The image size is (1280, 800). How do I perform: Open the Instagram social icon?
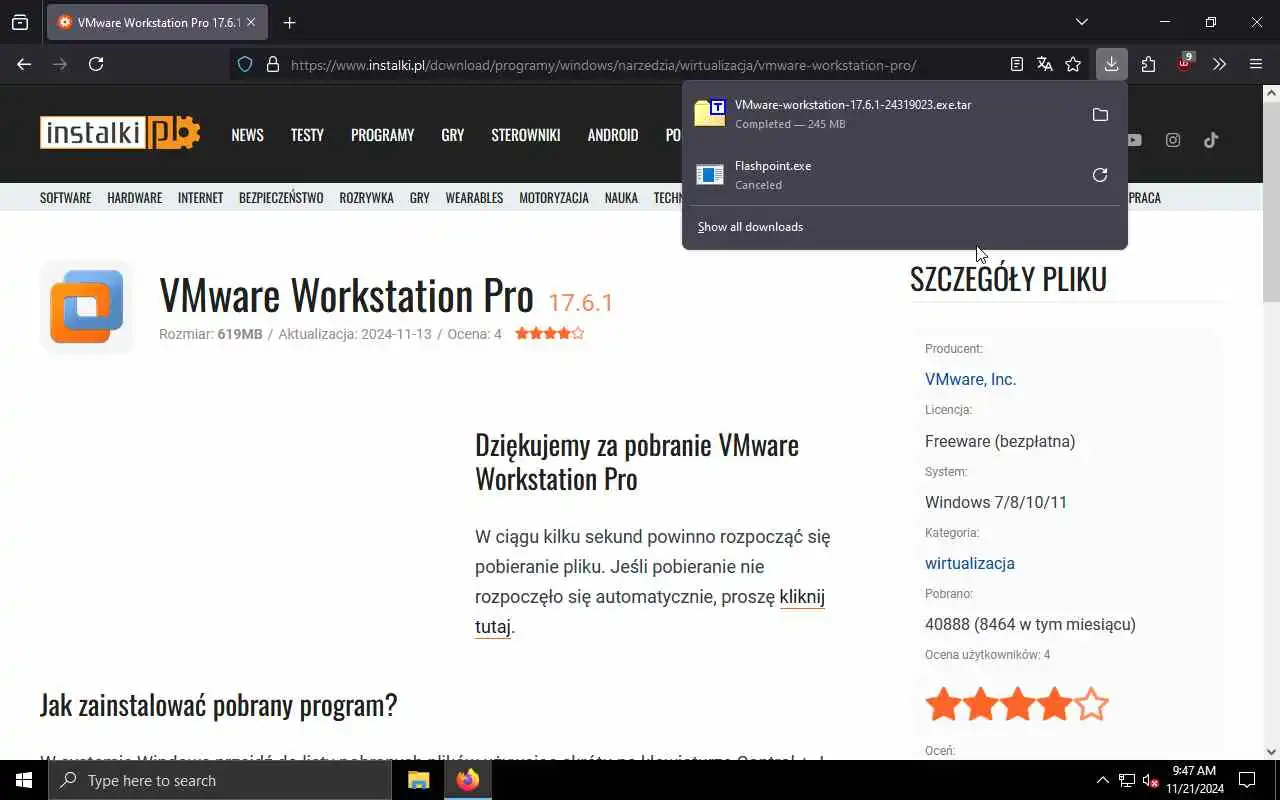point(1173,140)
